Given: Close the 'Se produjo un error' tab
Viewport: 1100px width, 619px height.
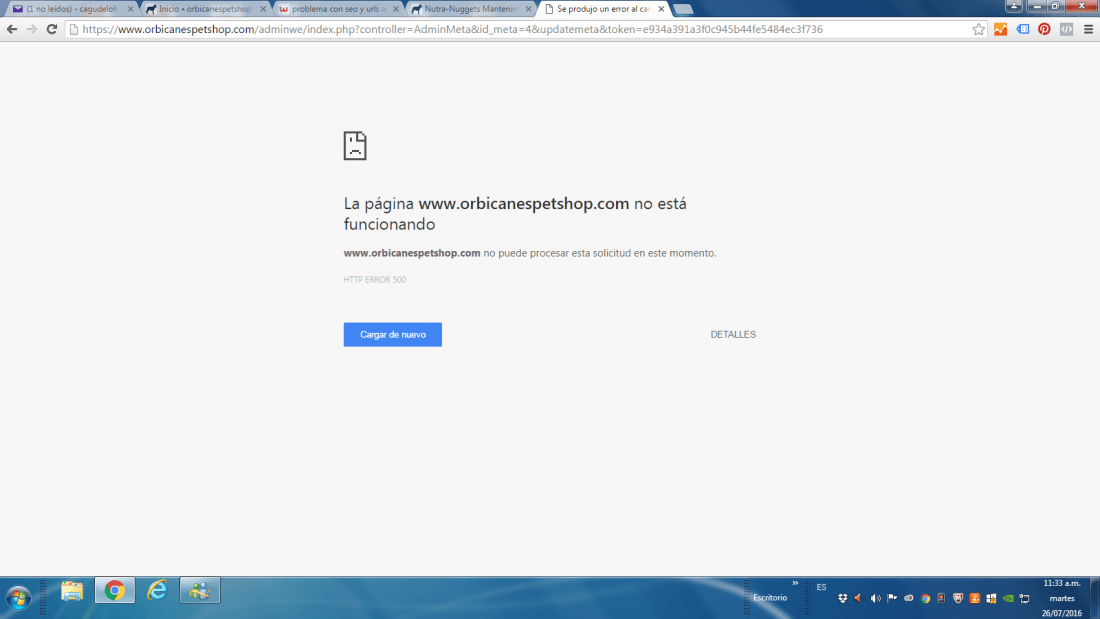Looking at the screenshot, I should tap(661, 9).
